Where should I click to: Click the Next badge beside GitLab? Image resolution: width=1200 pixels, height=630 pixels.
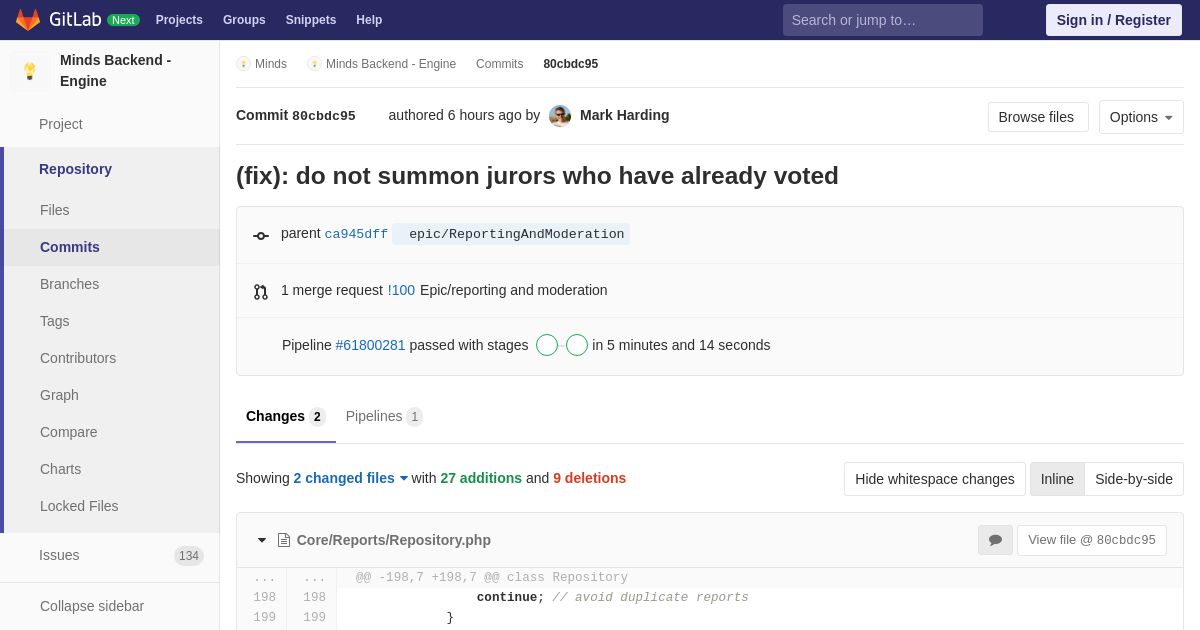click(123, 20)
